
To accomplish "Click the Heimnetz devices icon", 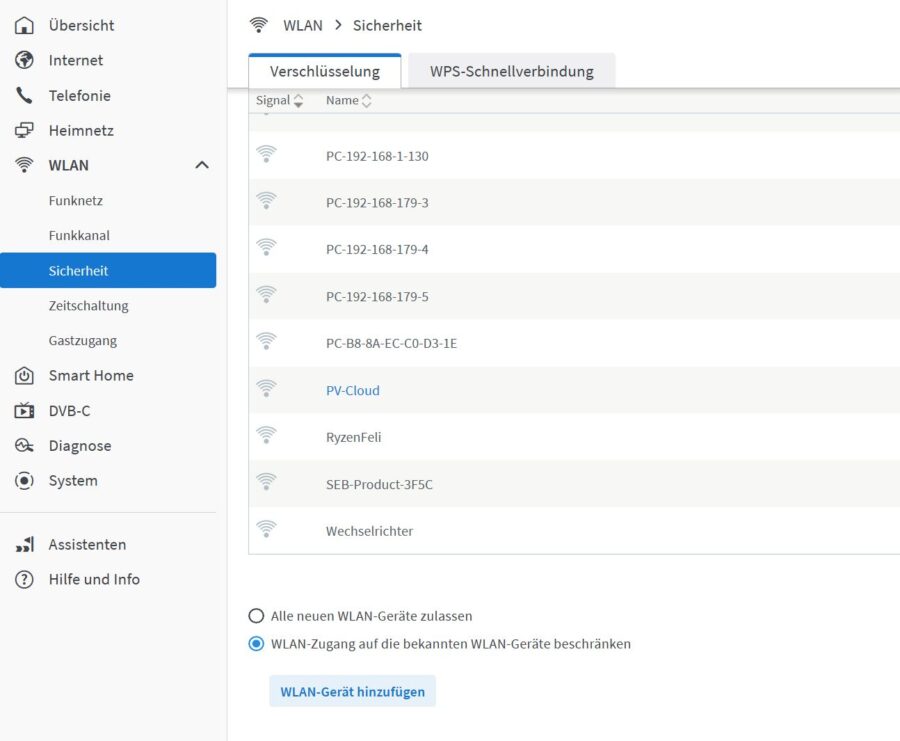I will click(x=24, y=130).
